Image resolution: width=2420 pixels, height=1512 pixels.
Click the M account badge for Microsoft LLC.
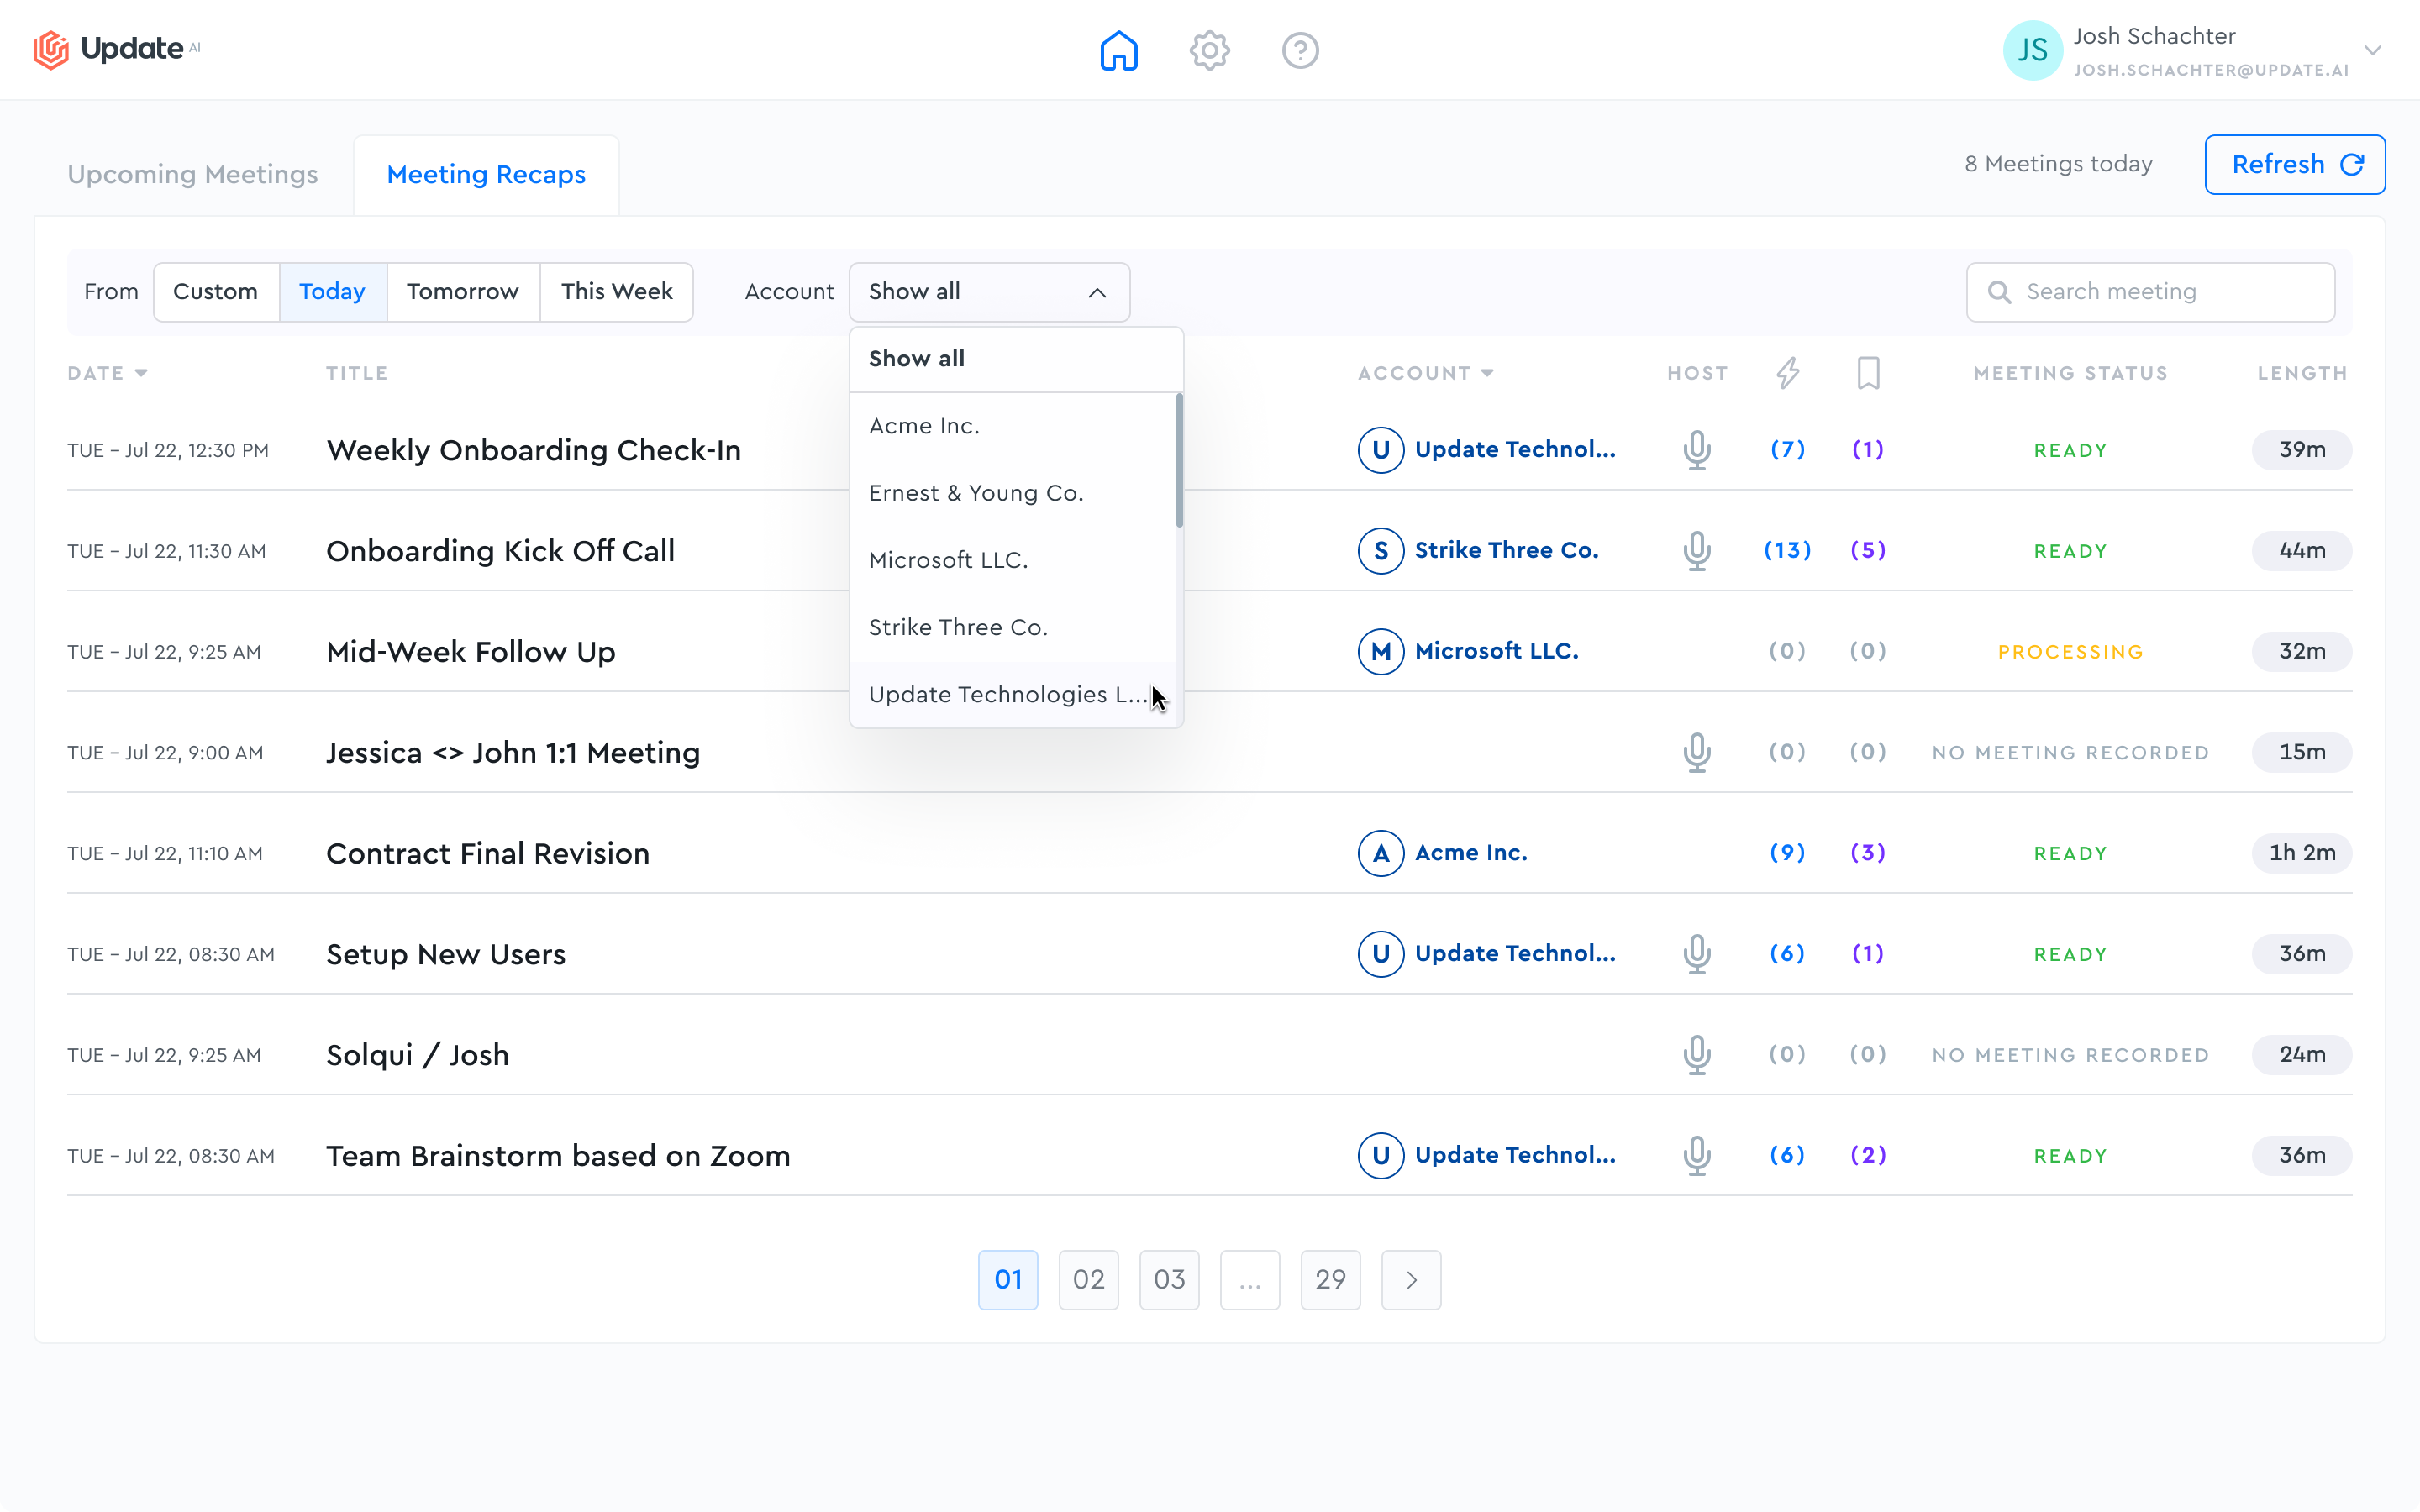click(x=1381, y=652)
